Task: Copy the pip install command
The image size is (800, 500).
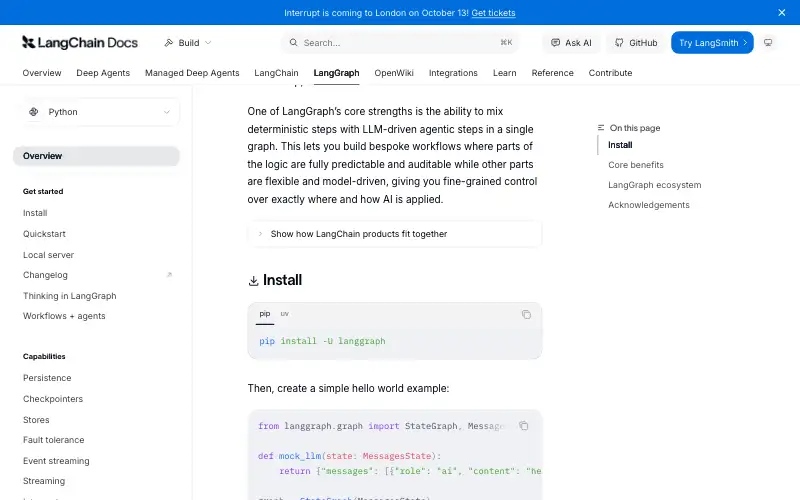Action: point(526,315)
